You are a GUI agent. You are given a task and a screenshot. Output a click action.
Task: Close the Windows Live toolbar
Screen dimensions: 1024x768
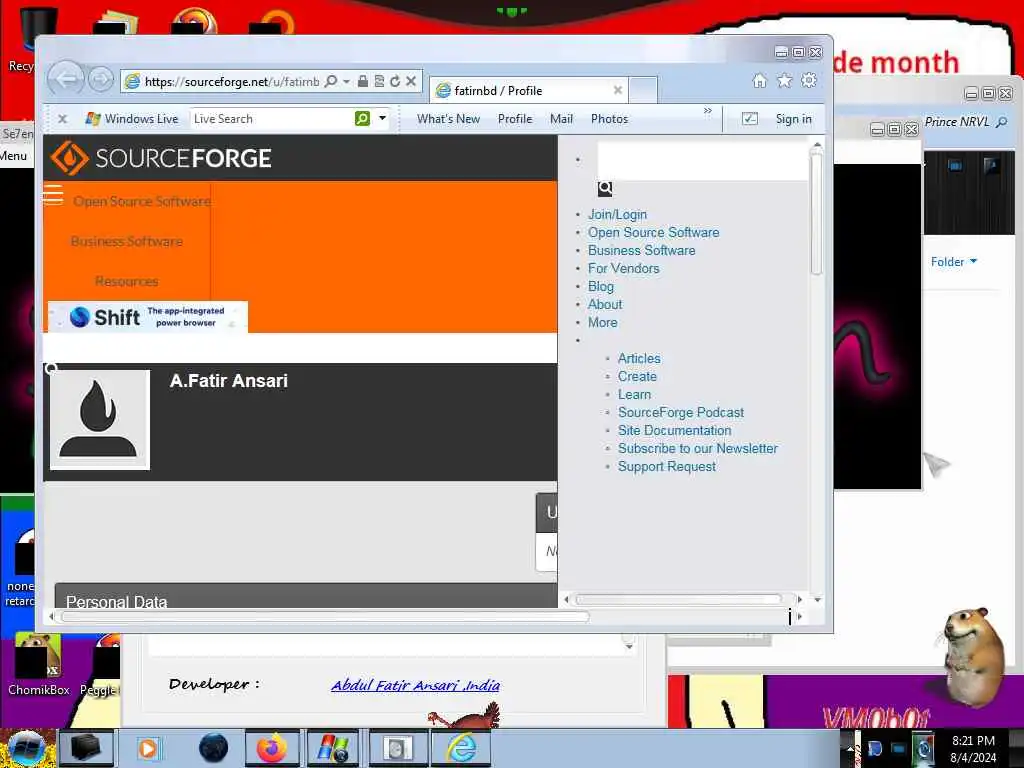(63, 119)
